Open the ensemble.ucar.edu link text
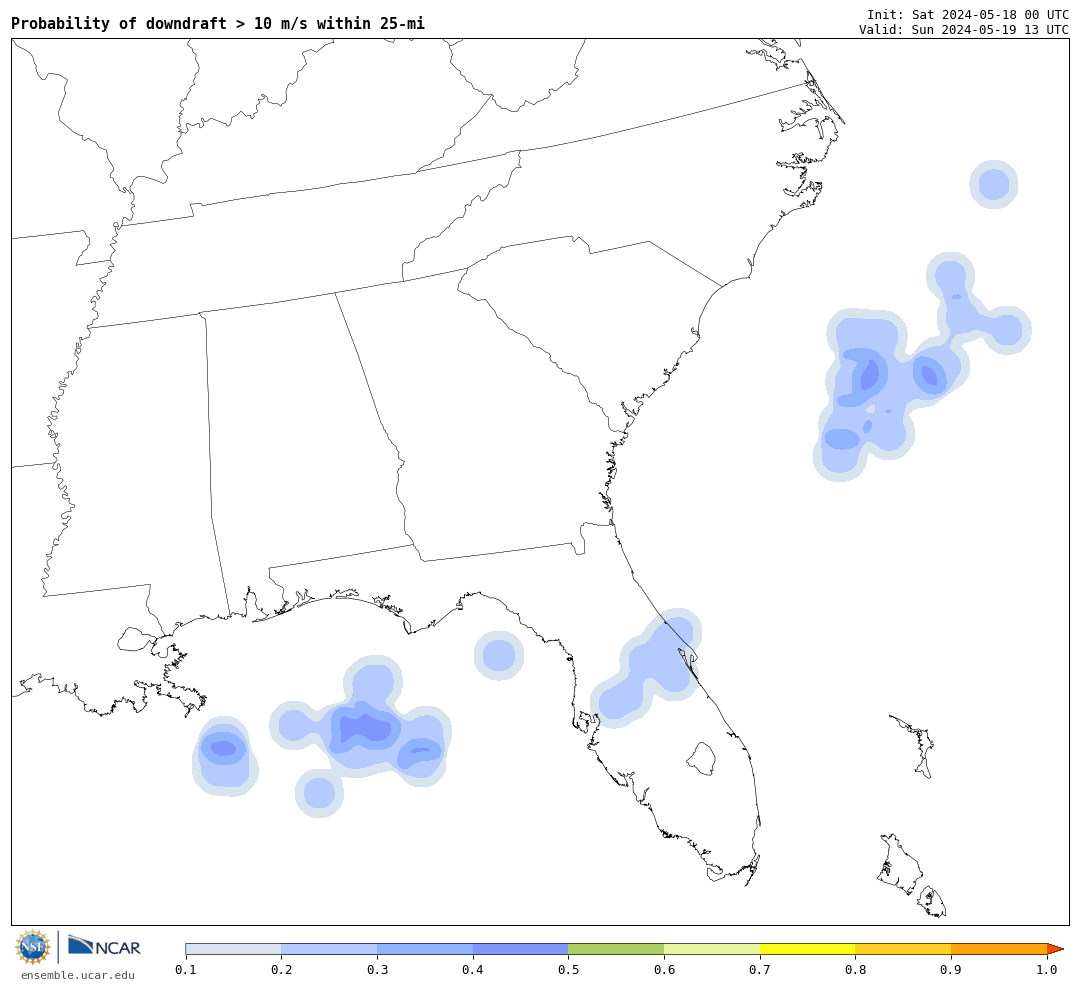1080x988 pixels. pyautogui.click(x=78, y=975)
